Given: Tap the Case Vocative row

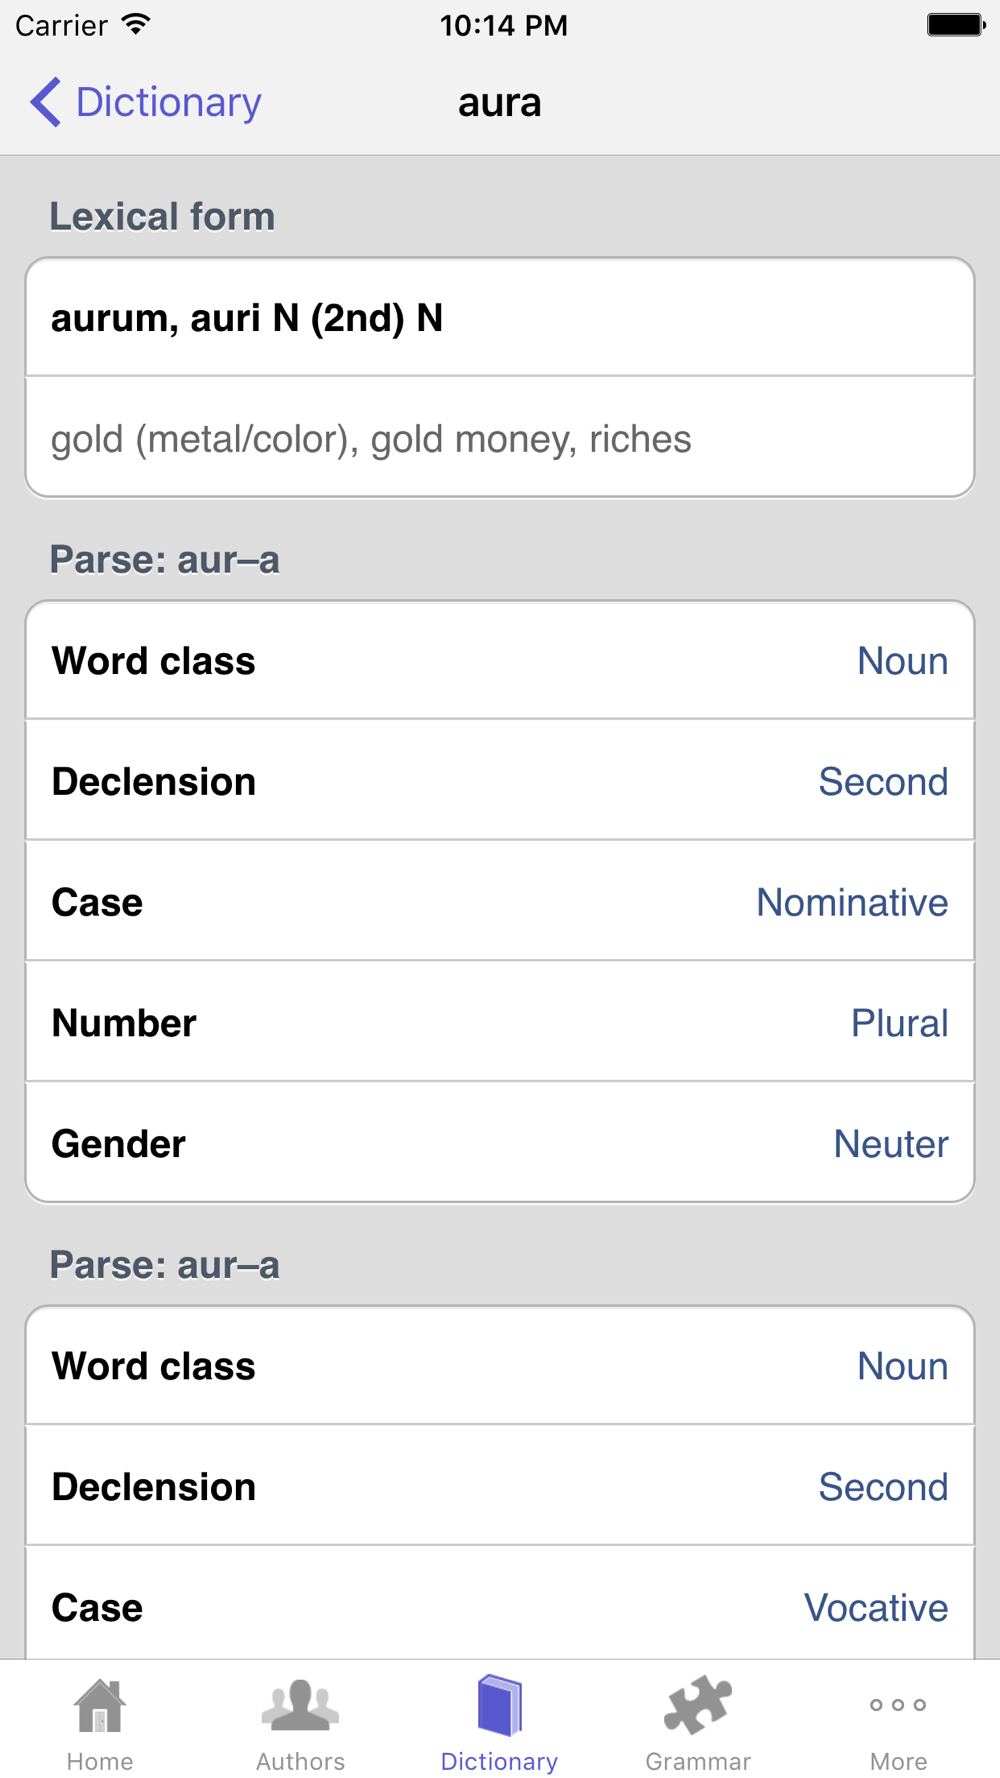Looking at the screenshot, I should click(x=500, y=1607).
